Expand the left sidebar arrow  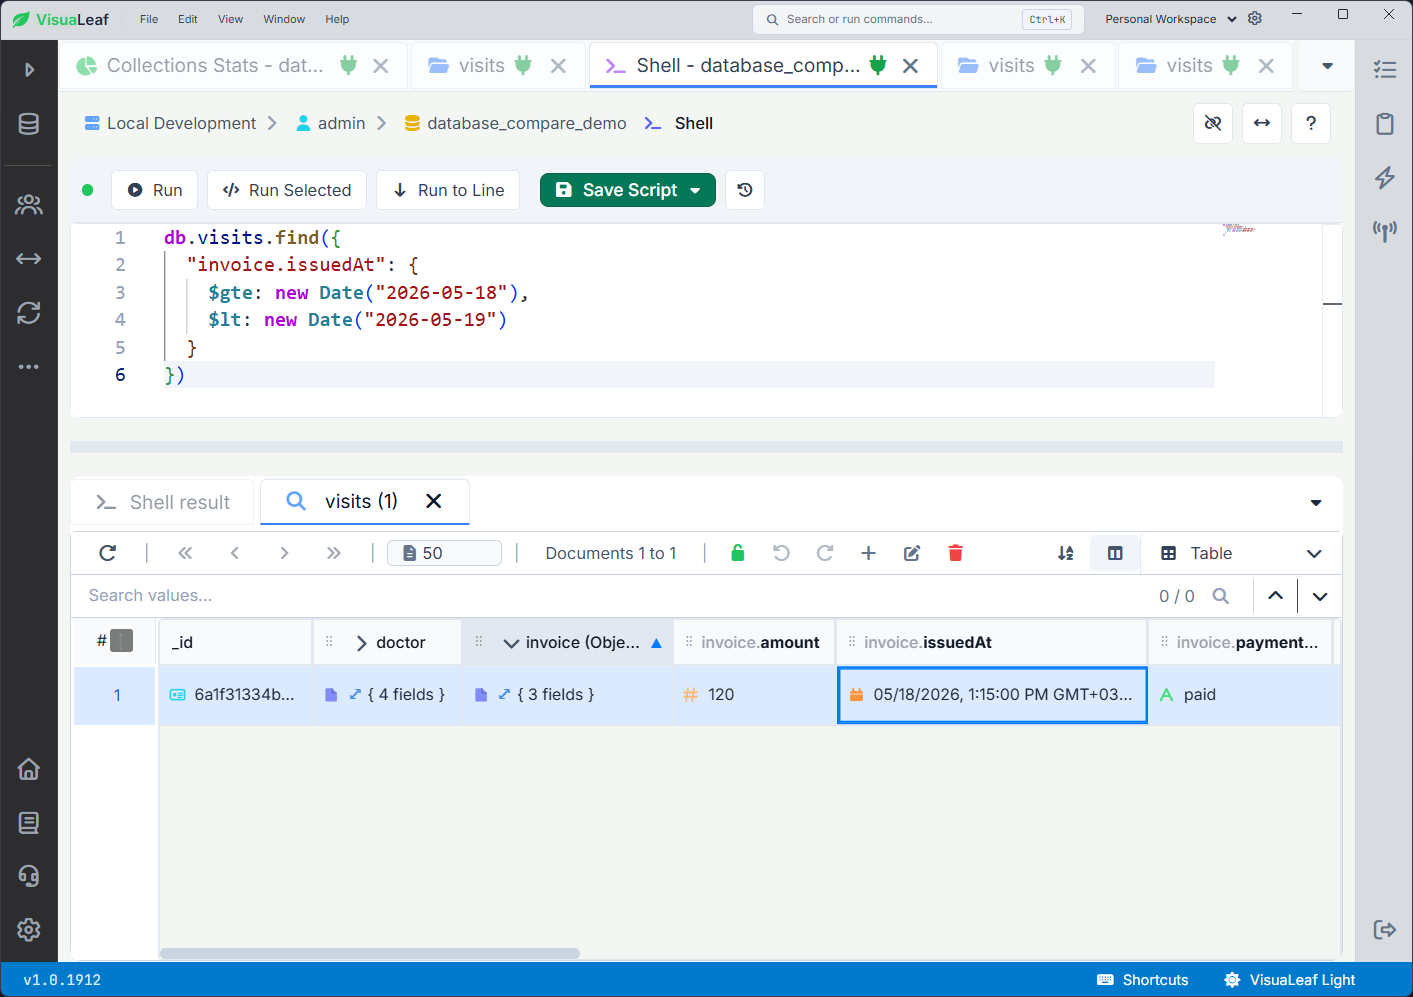coord(29,69)
